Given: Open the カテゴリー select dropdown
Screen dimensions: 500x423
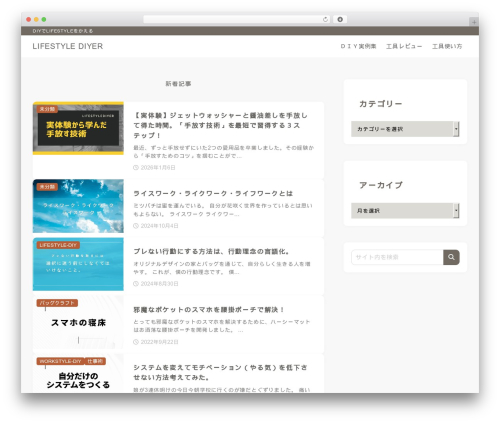Looking at the screenshot, I should point(405,129).
